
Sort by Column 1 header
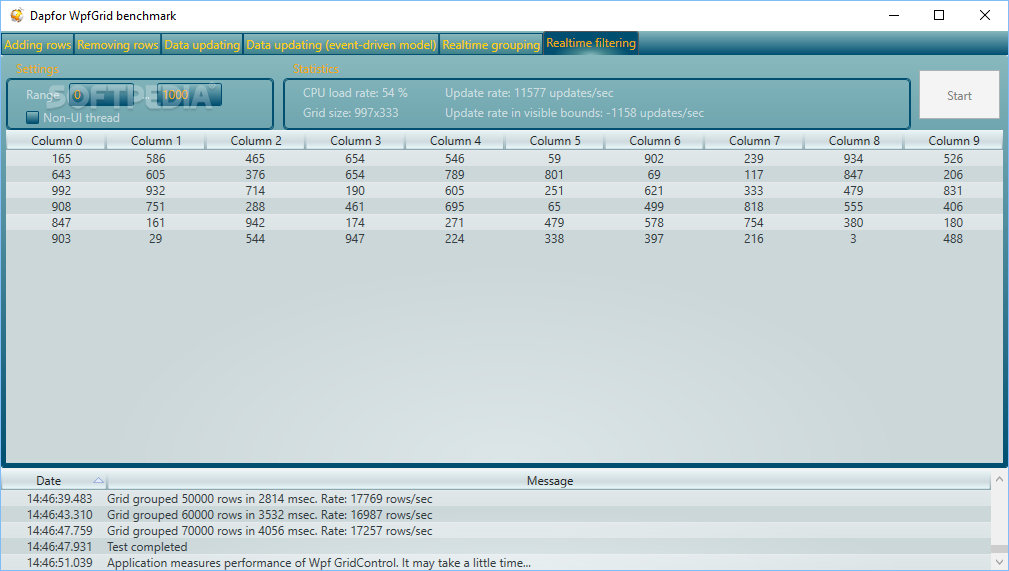click(x=156, y=140)
